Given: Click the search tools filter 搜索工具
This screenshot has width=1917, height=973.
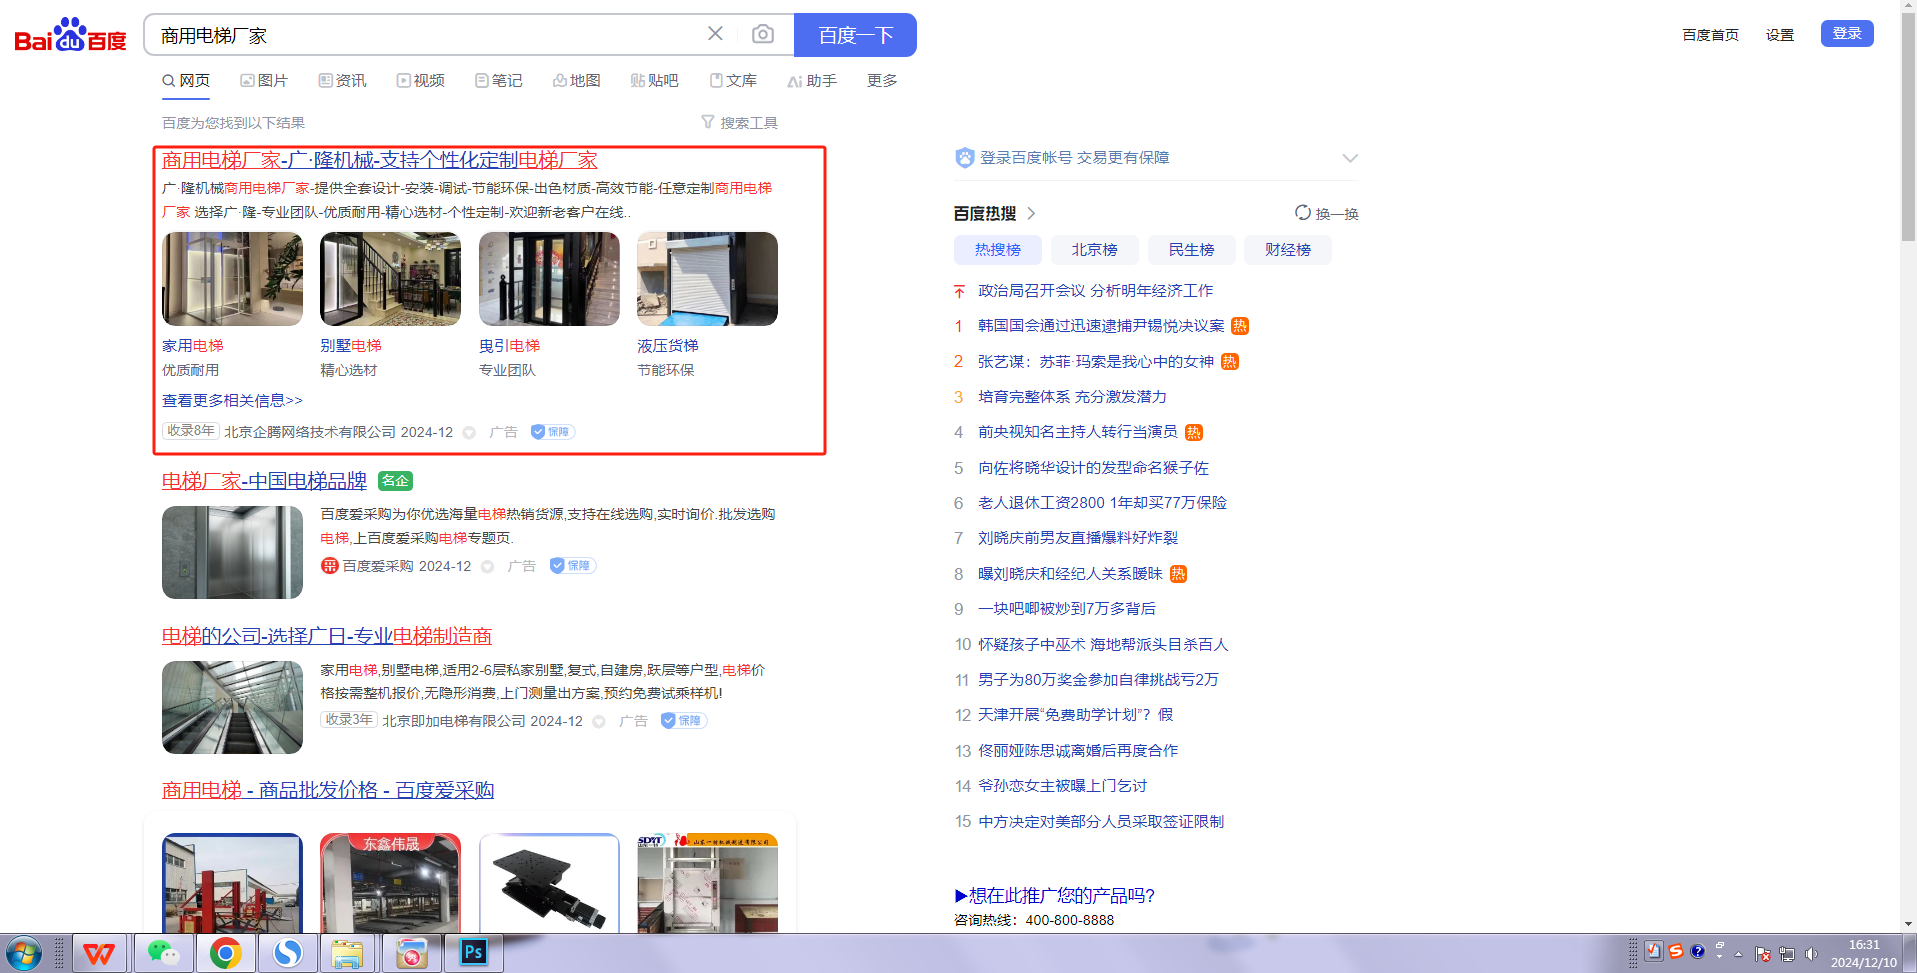Looking at the screenshot, I should (x=739, y=123).
